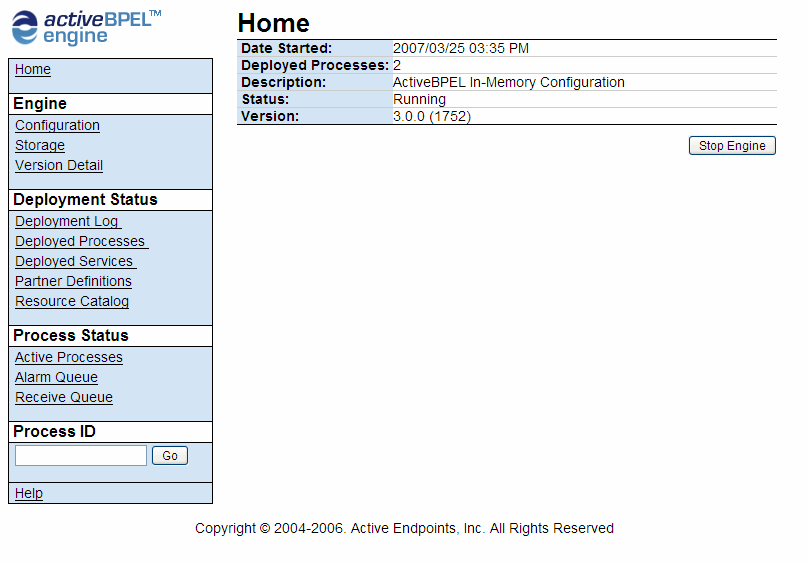View Active Processes

pyautogui.click(x=69, y=358)
